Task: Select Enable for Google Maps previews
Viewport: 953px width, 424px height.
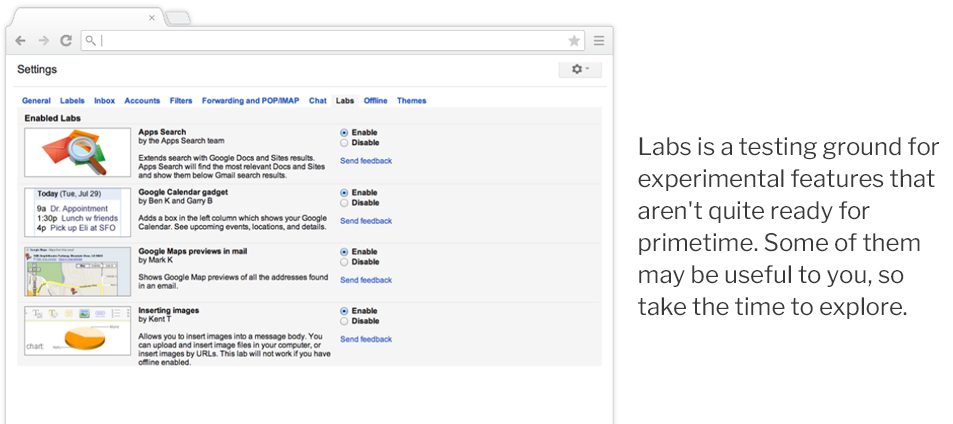Action: point(344,252)
